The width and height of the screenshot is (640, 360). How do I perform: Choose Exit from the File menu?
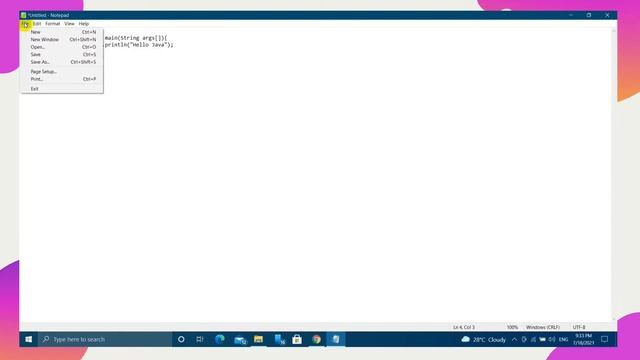click(x=62, y=89)
